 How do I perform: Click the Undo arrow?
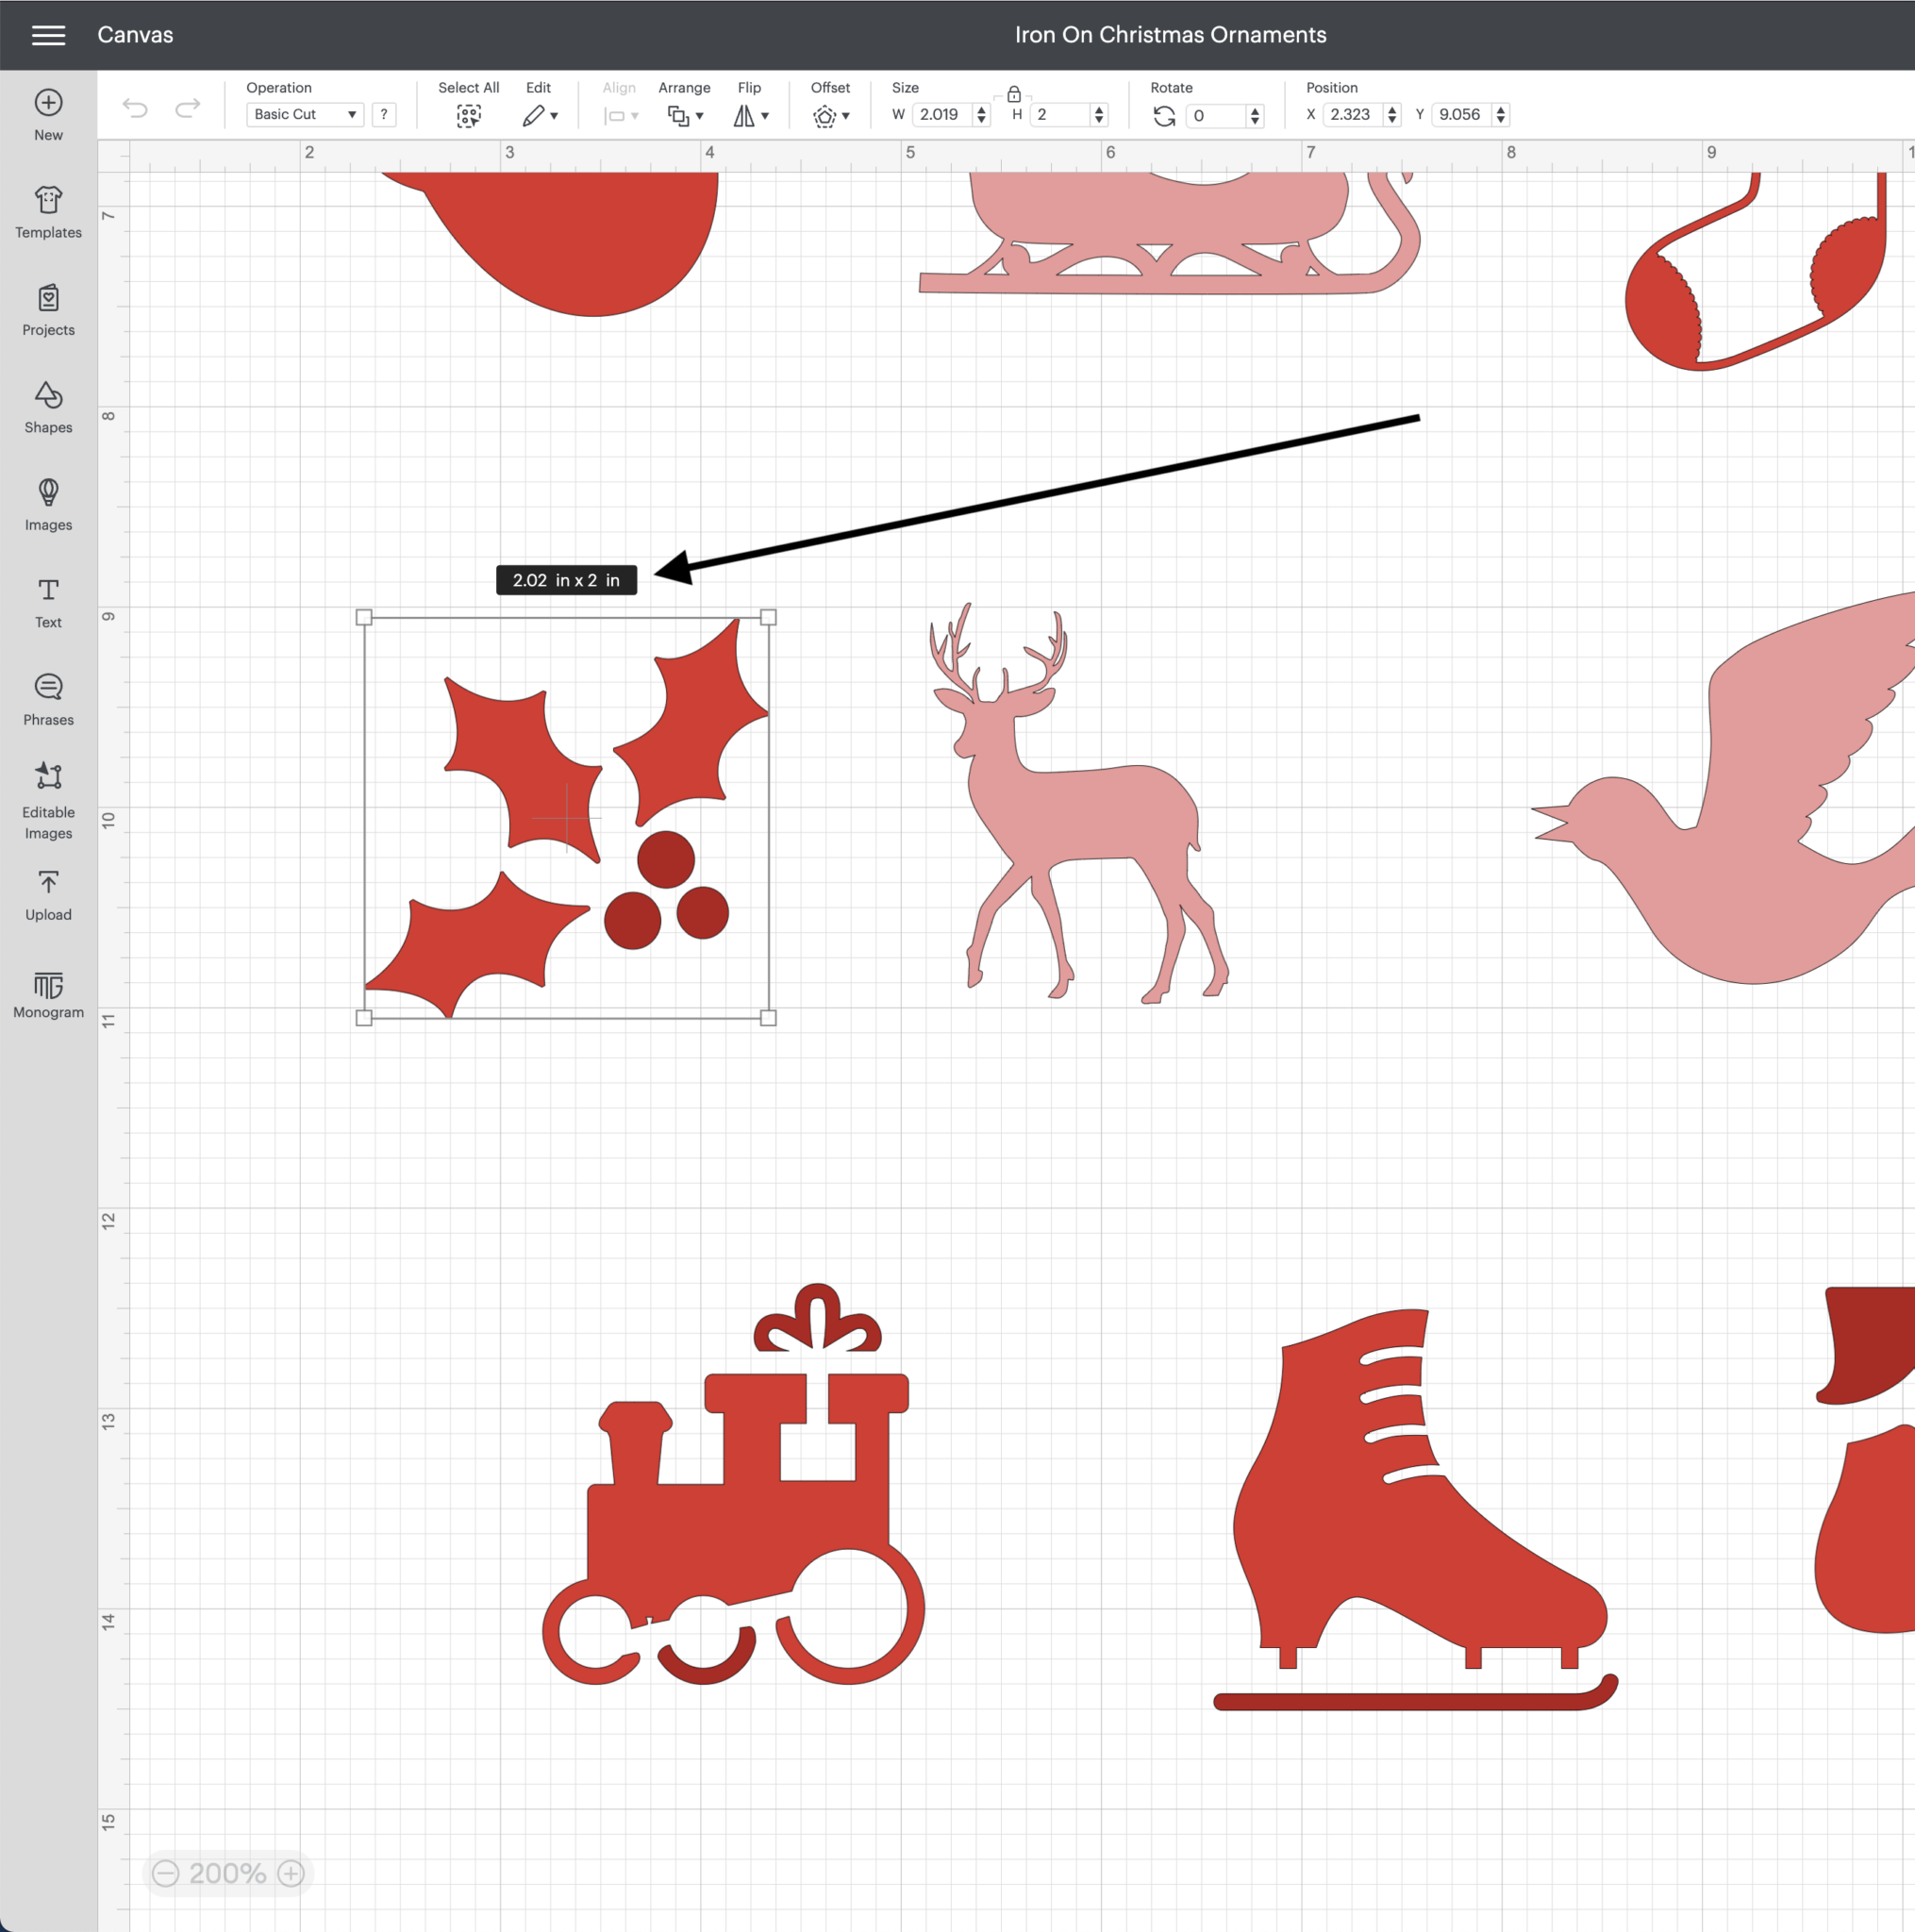pos(135,107)
